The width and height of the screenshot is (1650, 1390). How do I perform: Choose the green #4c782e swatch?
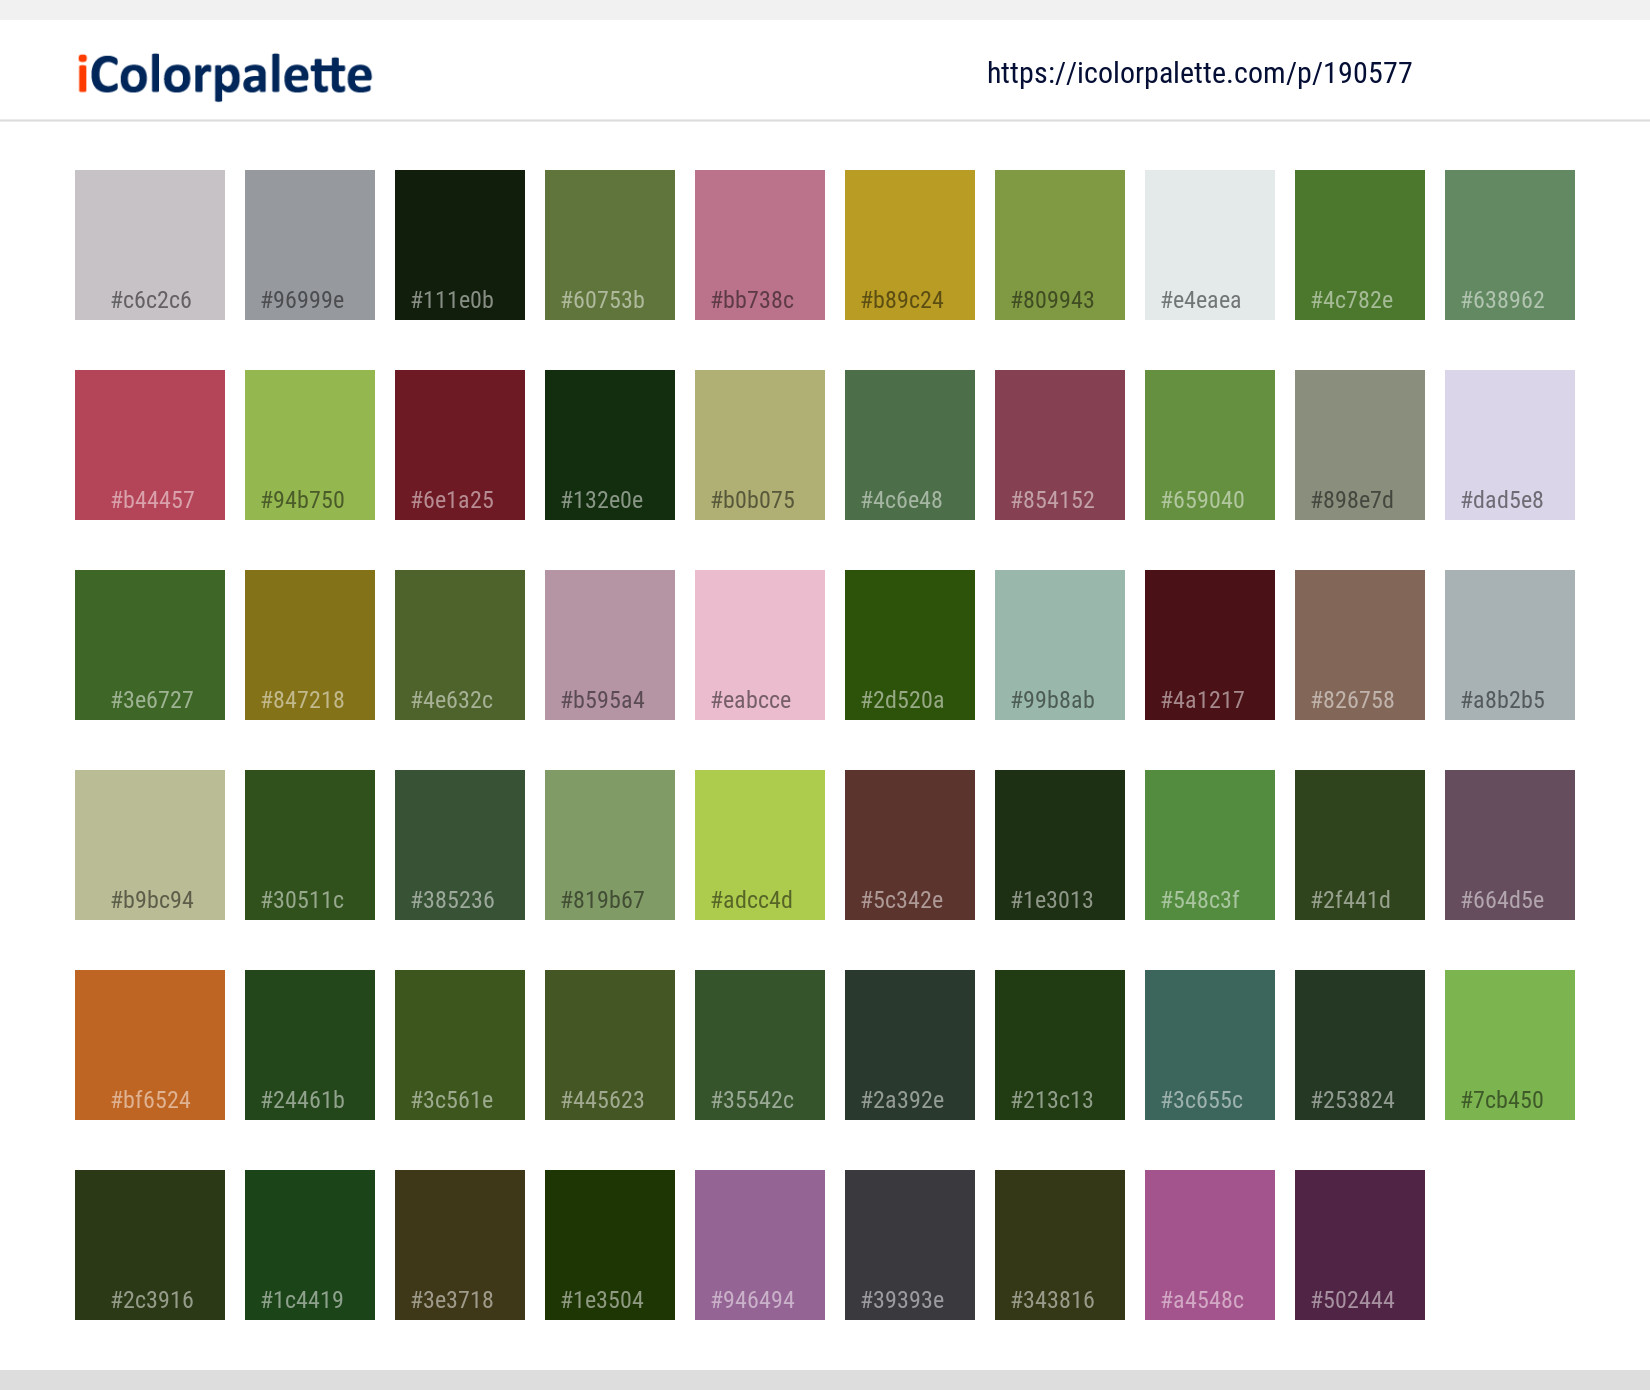pos(1360,245)
